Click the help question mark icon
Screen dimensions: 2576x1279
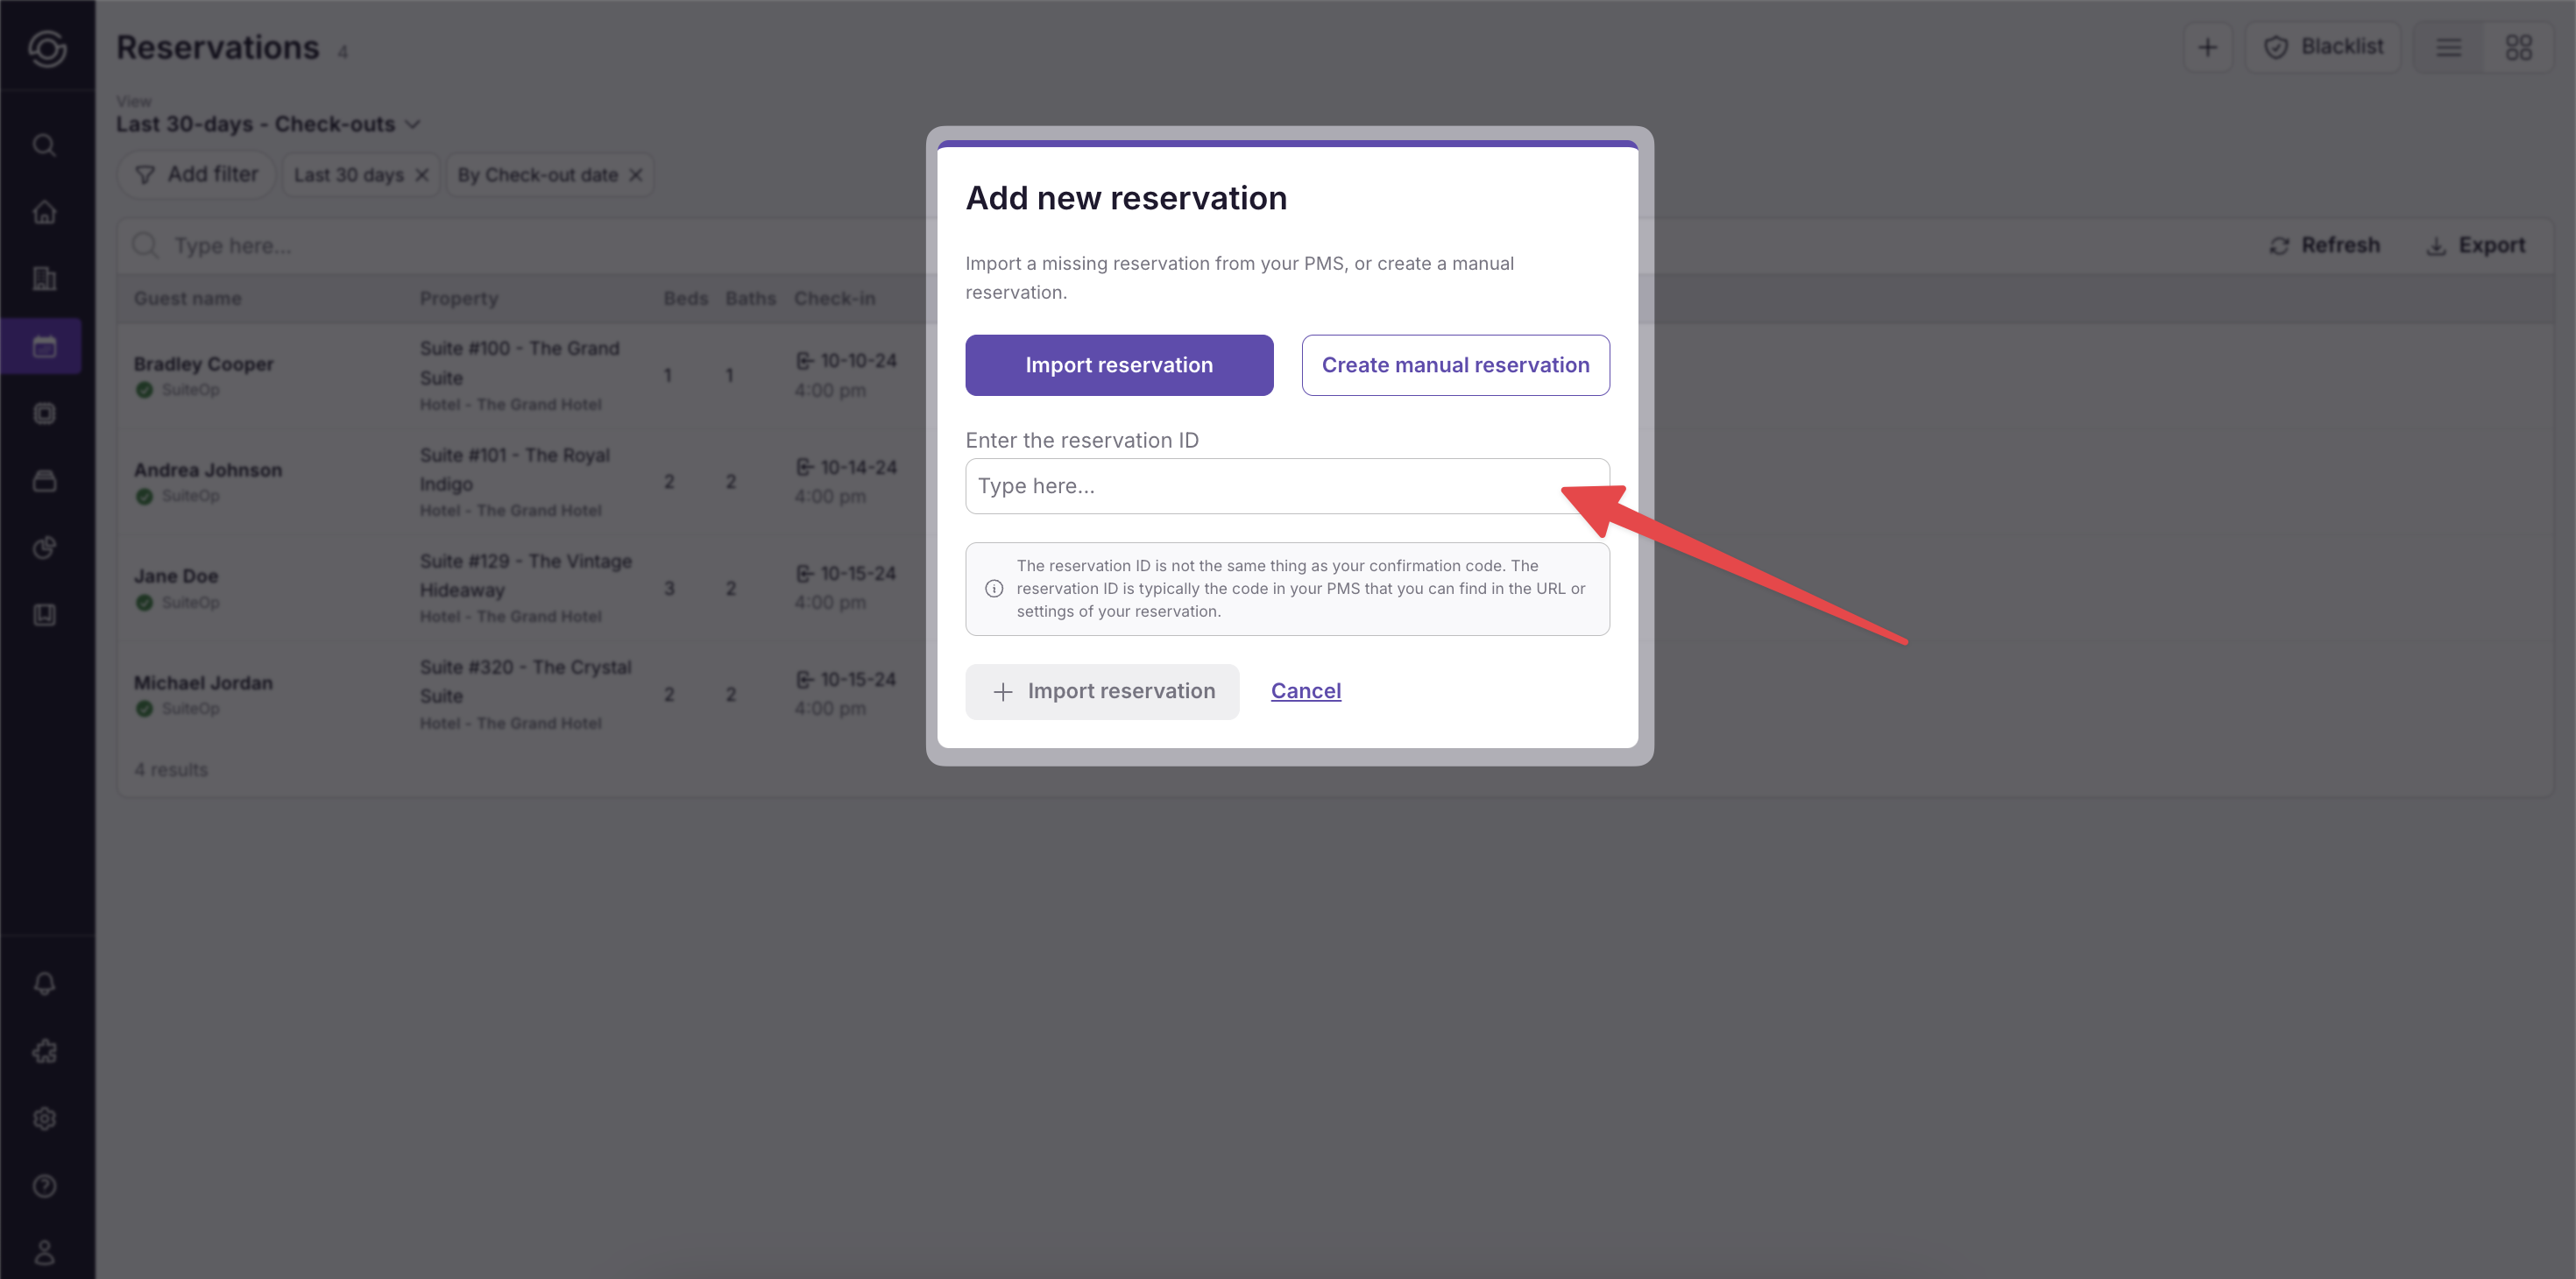pos(44,1186)
